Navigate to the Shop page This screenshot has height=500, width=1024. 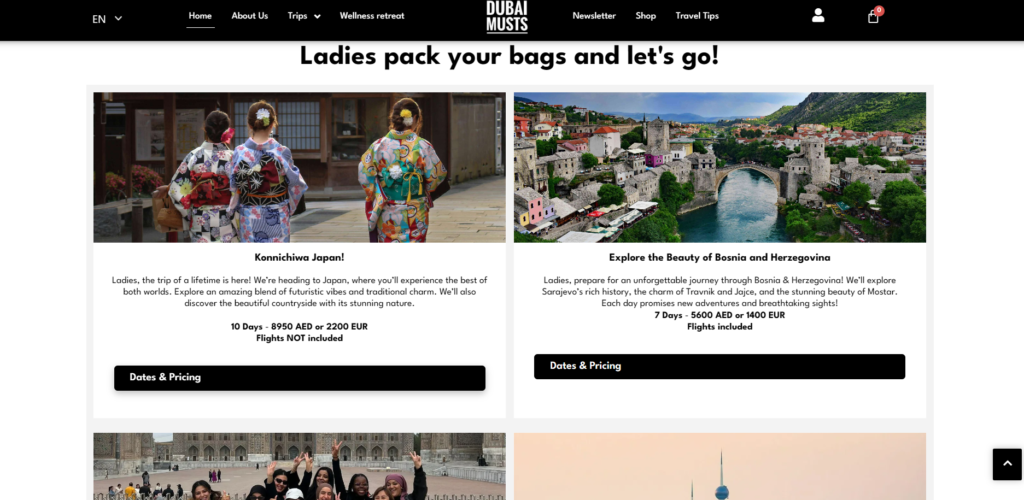click(x=646, y=16)
